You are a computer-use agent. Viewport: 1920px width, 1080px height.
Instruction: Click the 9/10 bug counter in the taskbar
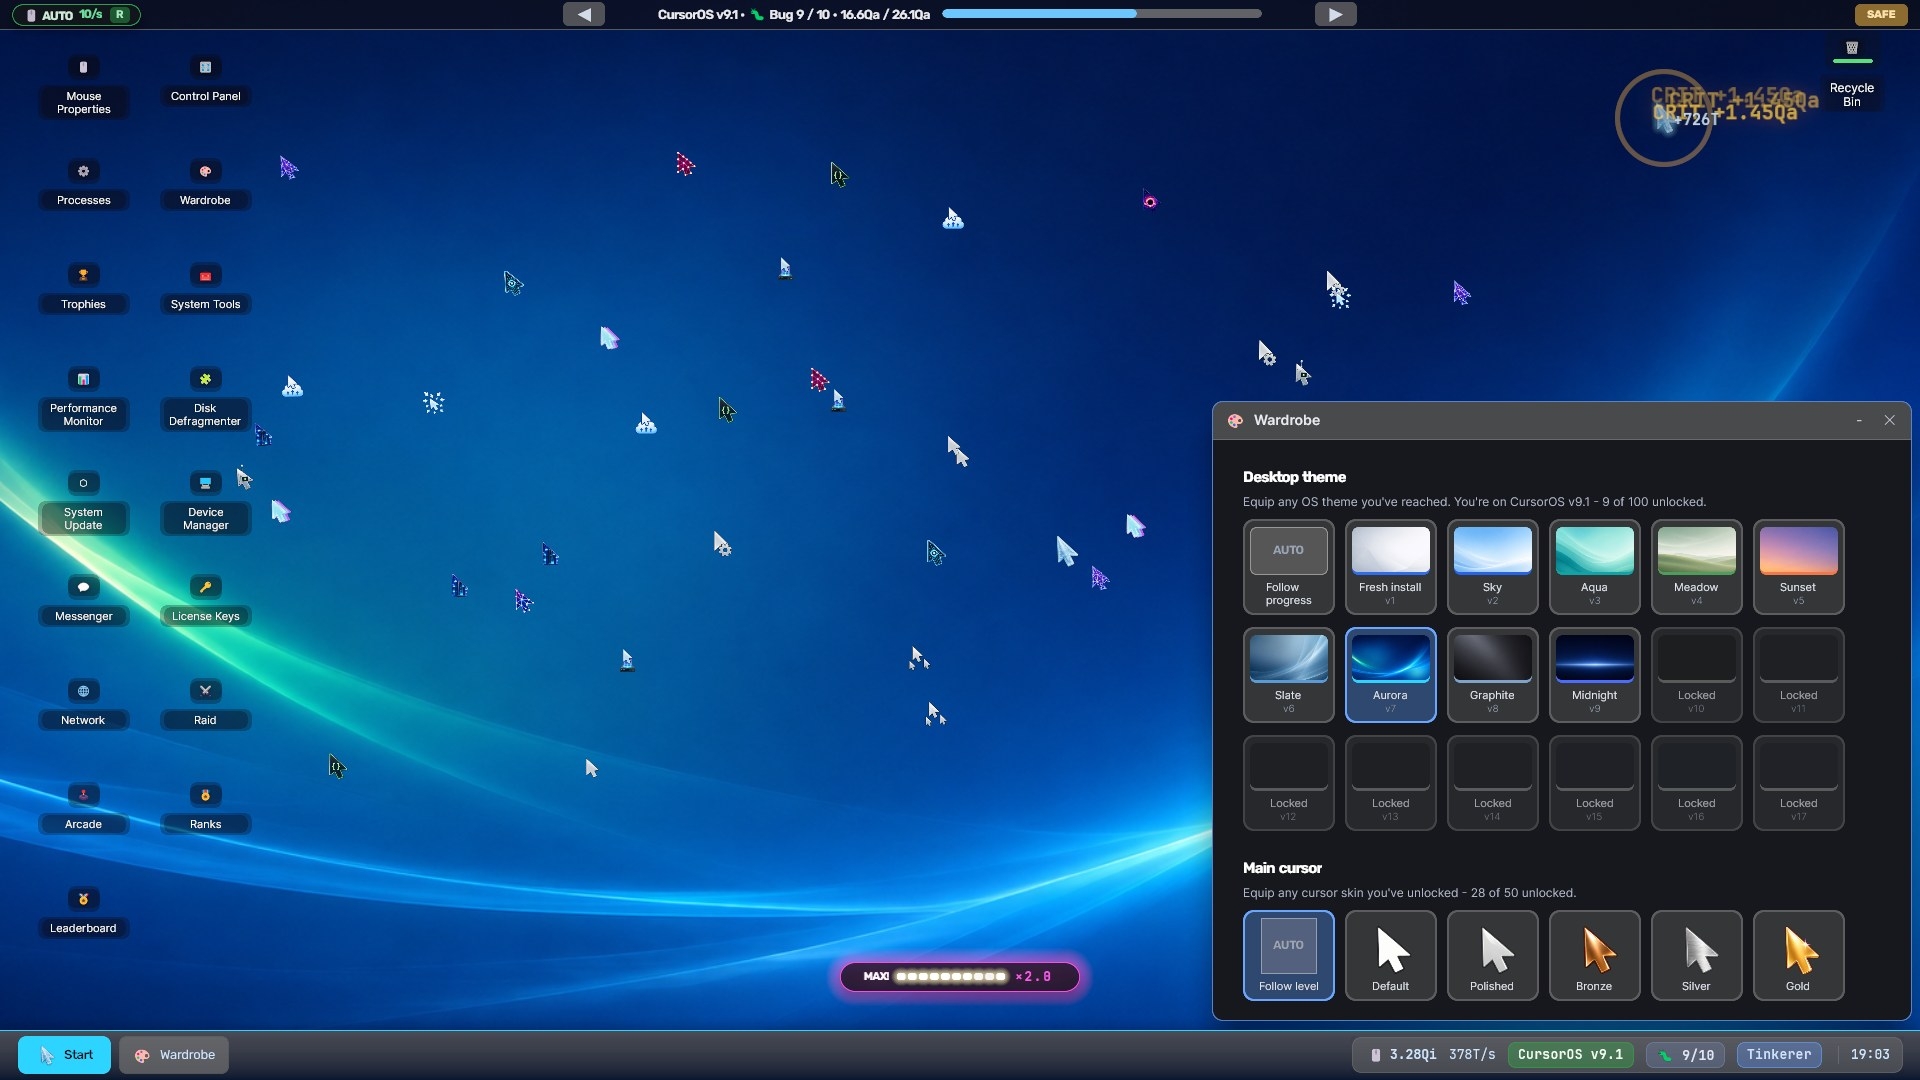tap(1686, 1055)
